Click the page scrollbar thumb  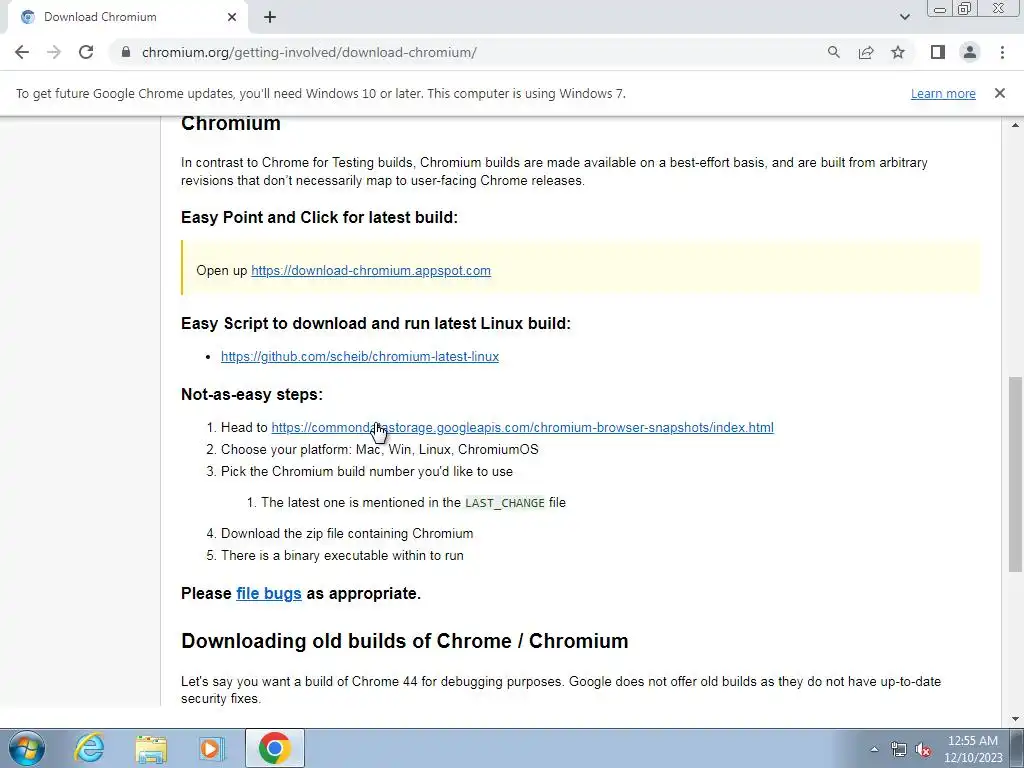pyautogui.click(x=1016, y=473)
